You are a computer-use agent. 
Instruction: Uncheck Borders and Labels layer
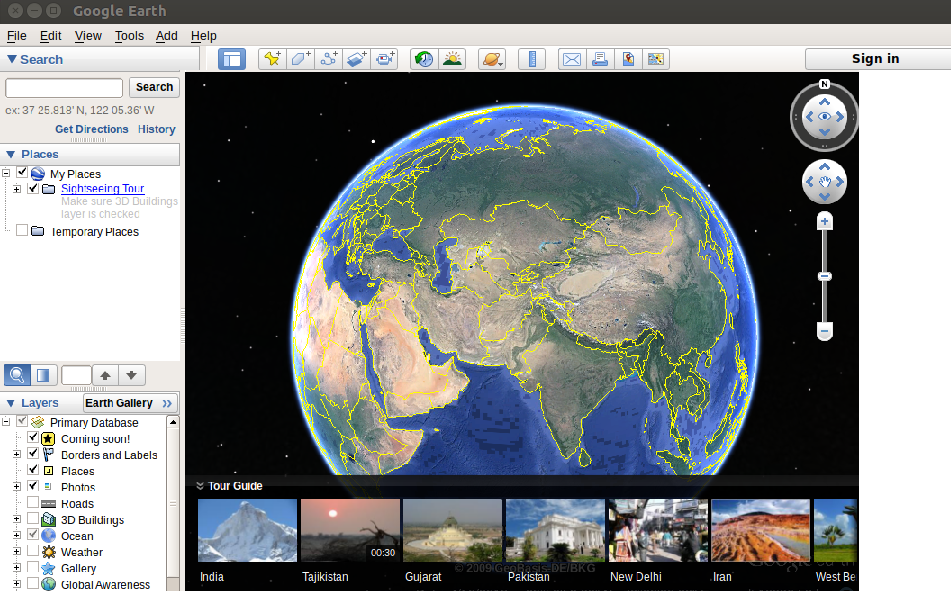[33, 453]
